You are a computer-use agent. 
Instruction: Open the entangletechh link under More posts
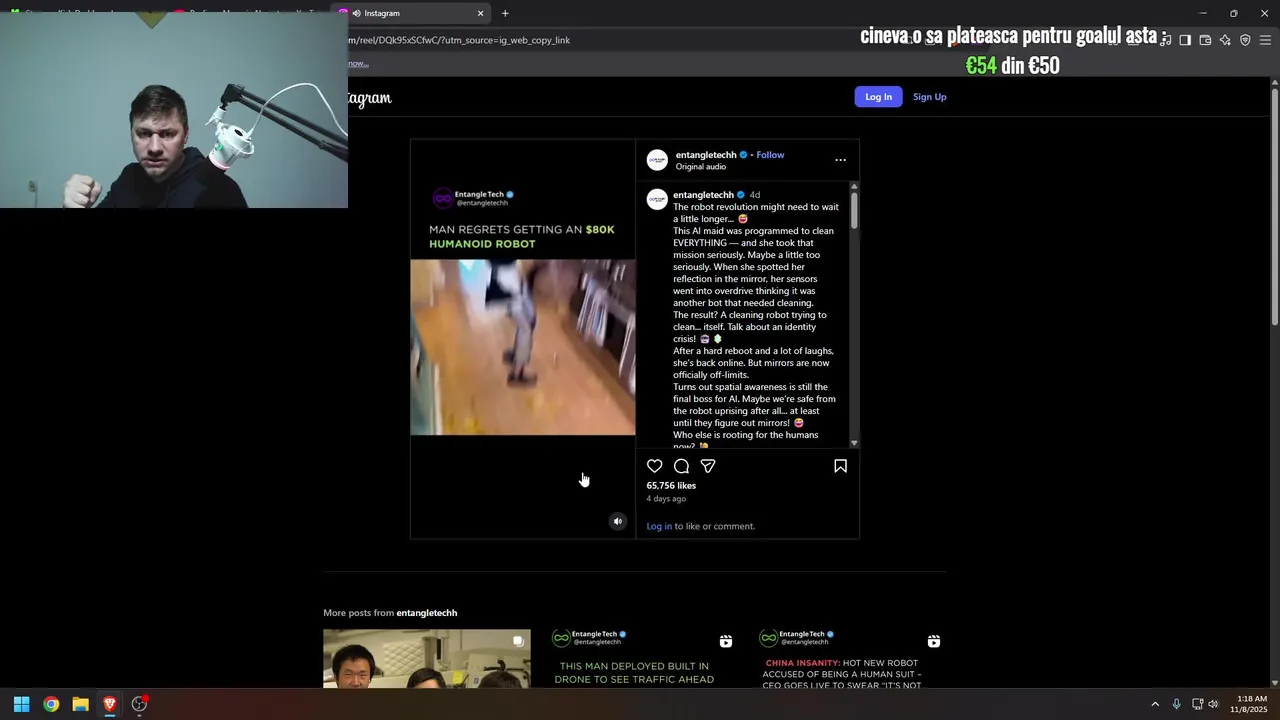(x=426, y=613)
